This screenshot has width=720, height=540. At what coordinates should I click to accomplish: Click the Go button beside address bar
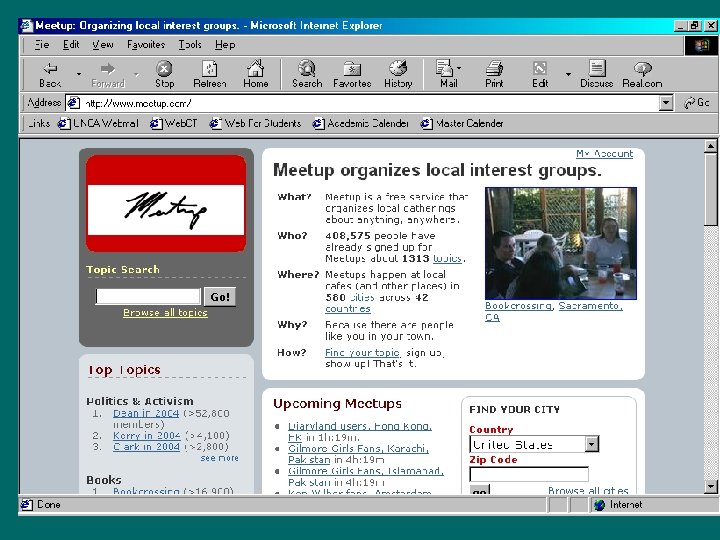pos(697,103)
